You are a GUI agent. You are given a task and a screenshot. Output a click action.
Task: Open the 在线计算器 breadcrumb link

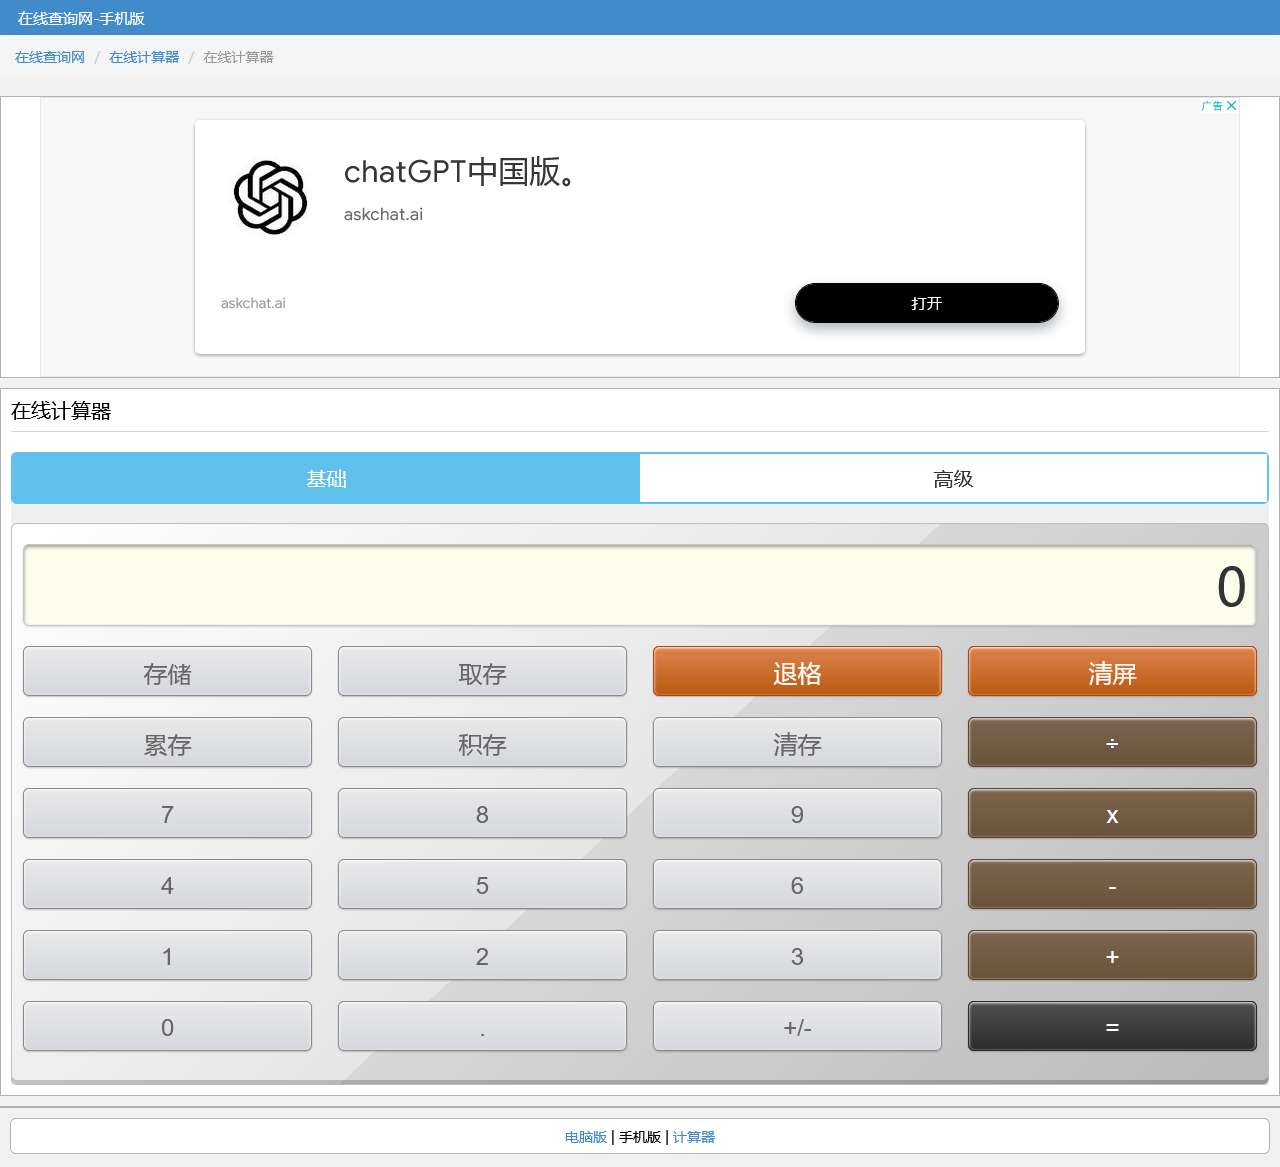point(144,57)
